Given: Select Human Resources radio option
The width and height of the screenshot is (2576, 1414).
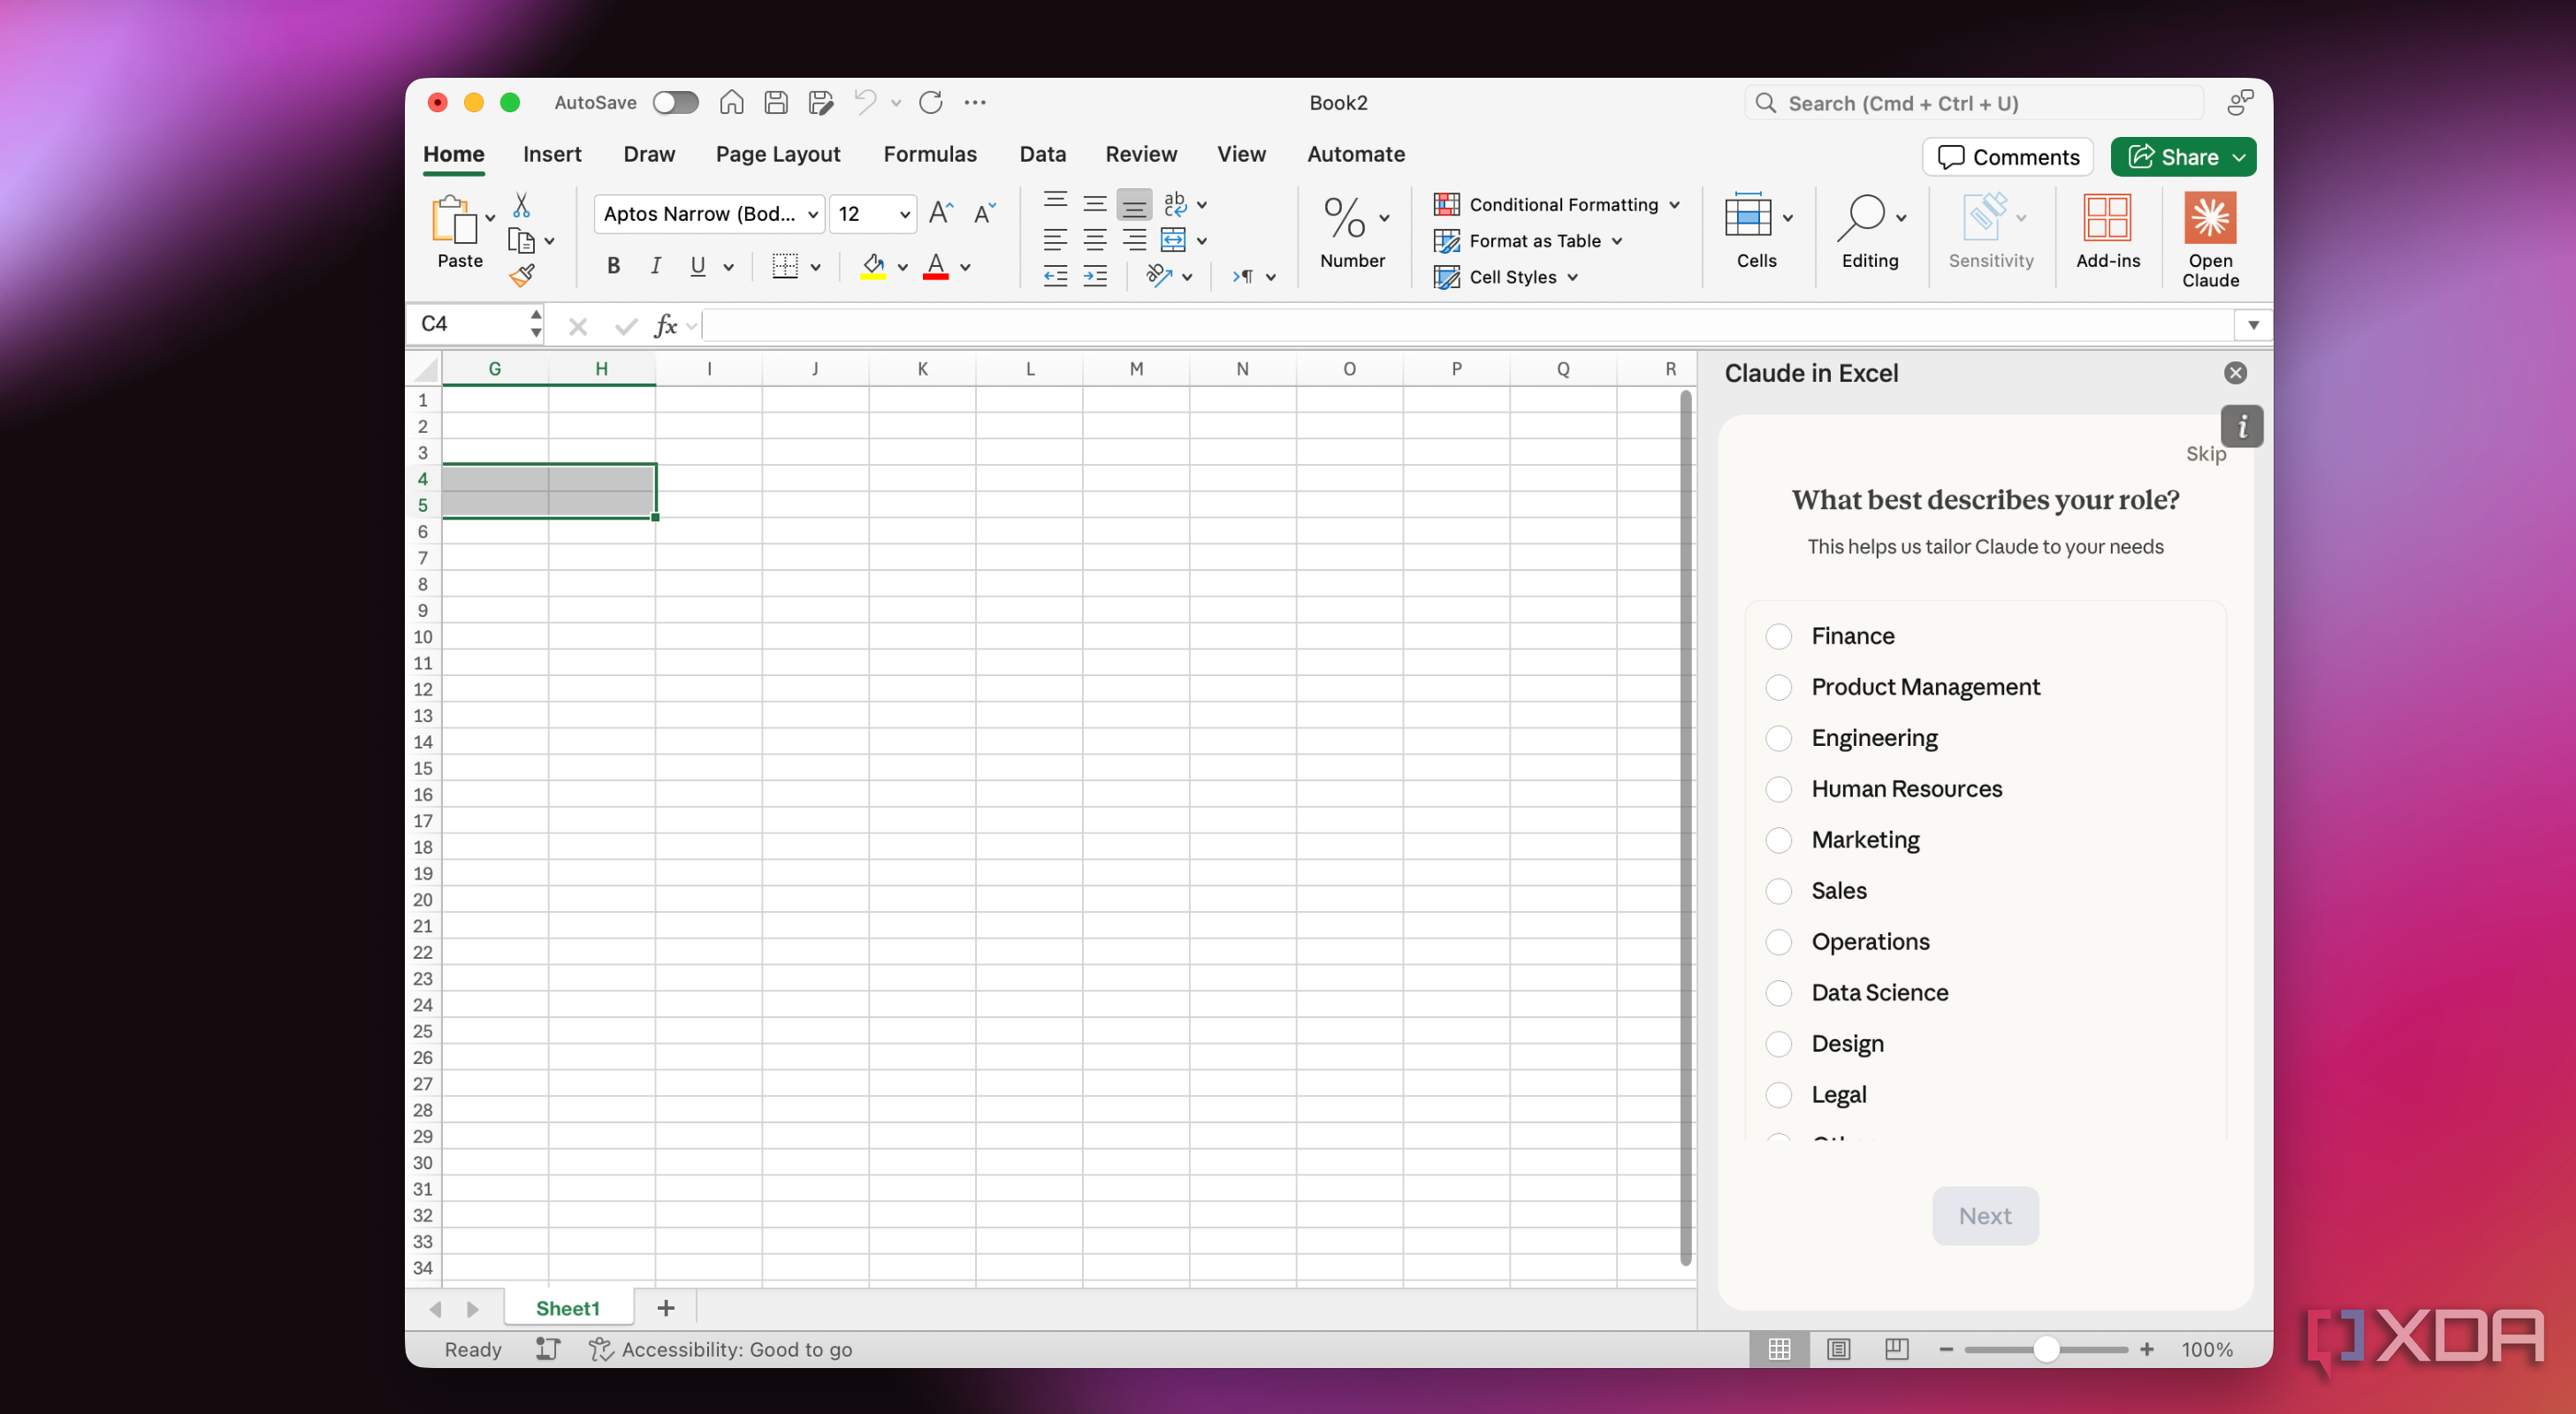Looking at the screenshot, I should click(x=1778, y=789).
